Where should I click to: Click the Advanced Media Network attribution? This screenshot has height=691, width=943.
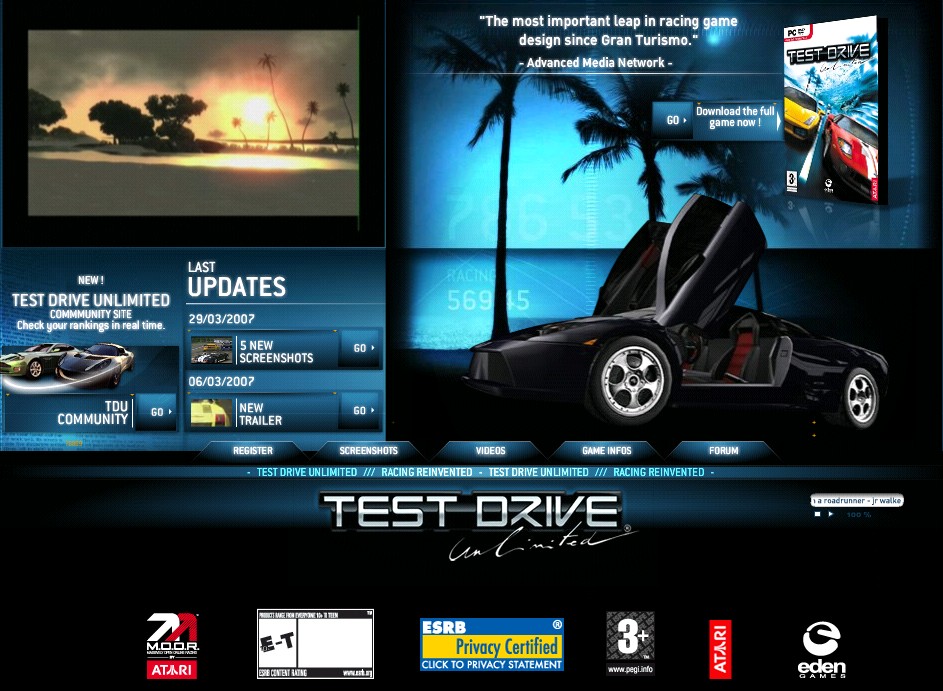click(x=596, y=63)
